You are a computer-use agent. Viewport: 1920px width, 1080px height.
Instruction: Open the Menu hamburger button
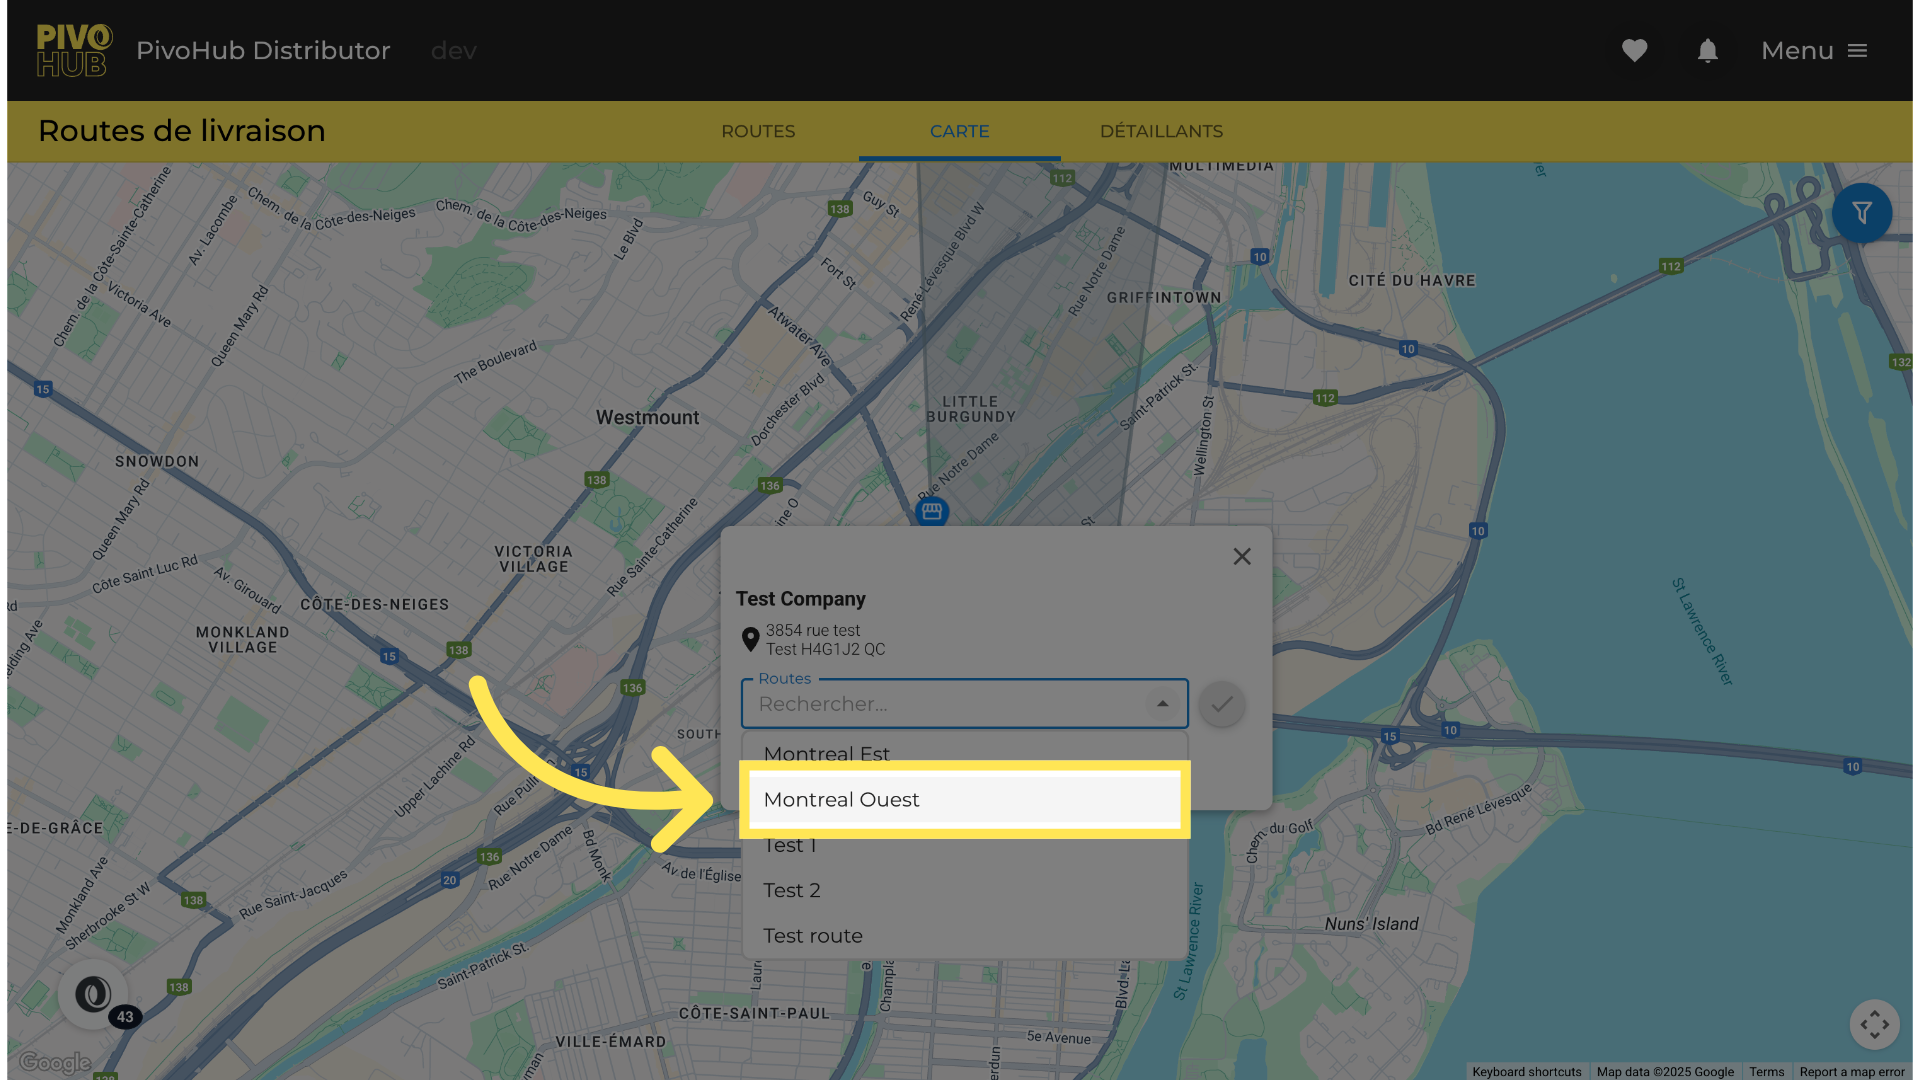(x=1814, y=50)
